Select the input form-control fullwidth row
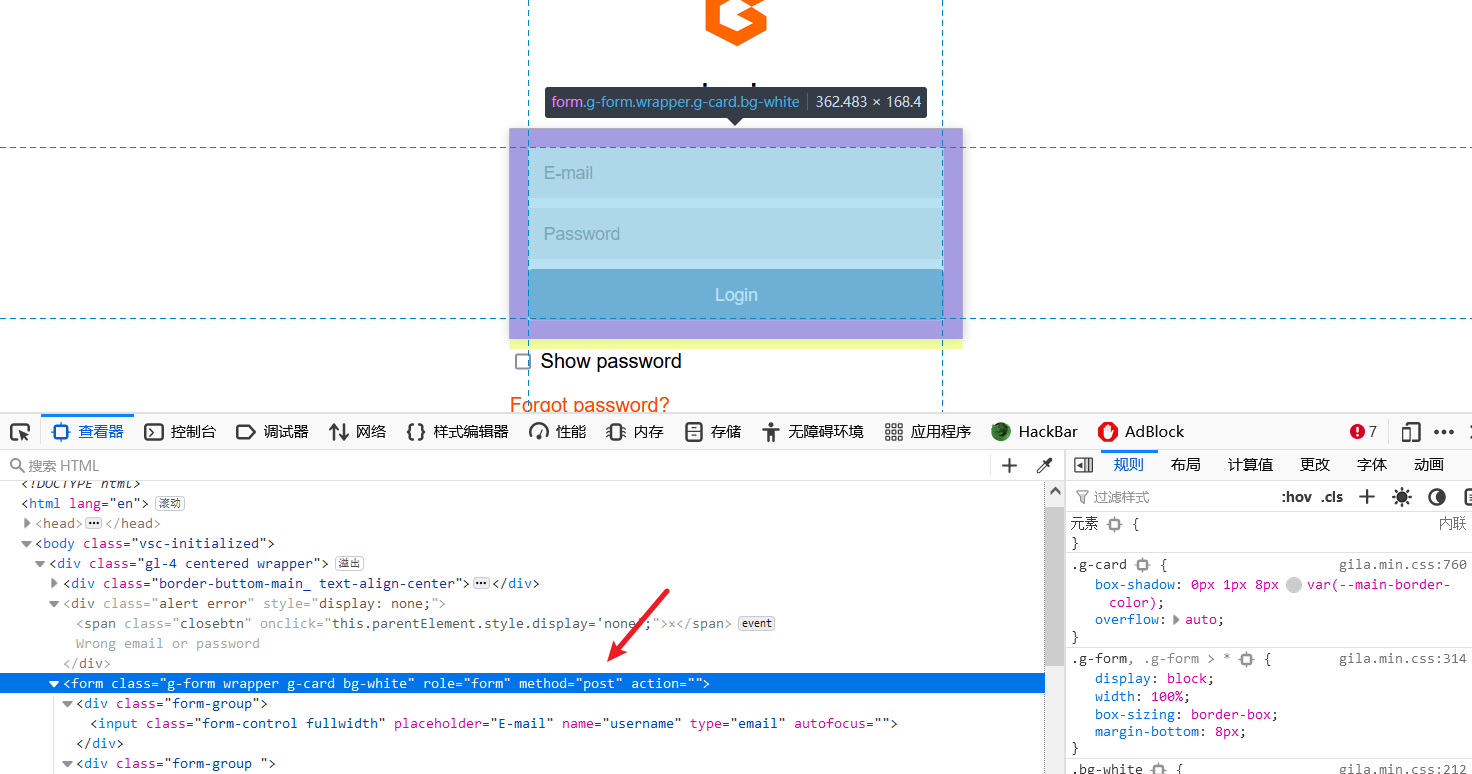Viewport: 1472px width, 774px height. [x=522, y=724]
